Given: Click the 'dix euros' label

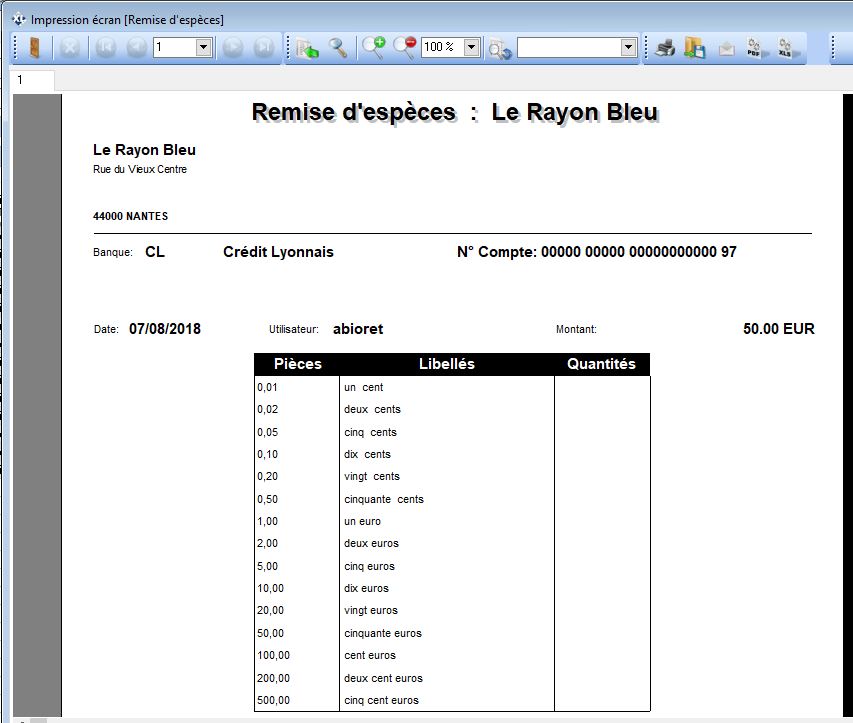Looking at the screenshot, I should pos(366,588).
